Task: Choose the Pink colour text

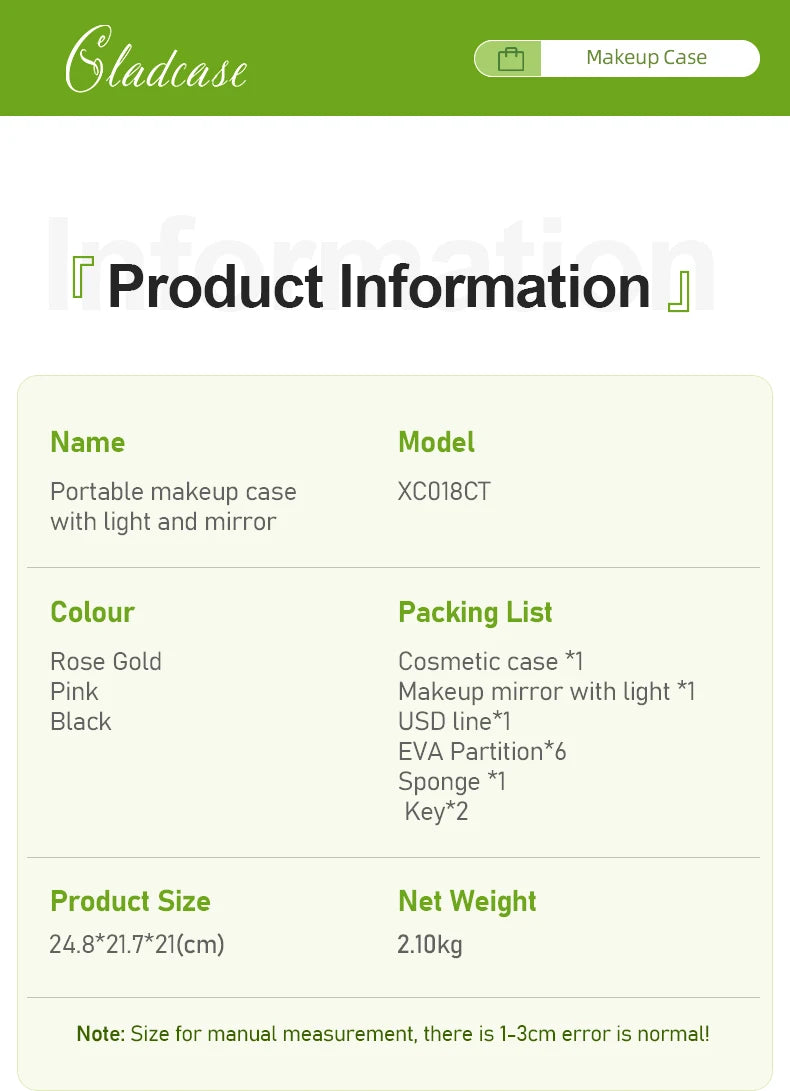Action: tap(74, 691)
